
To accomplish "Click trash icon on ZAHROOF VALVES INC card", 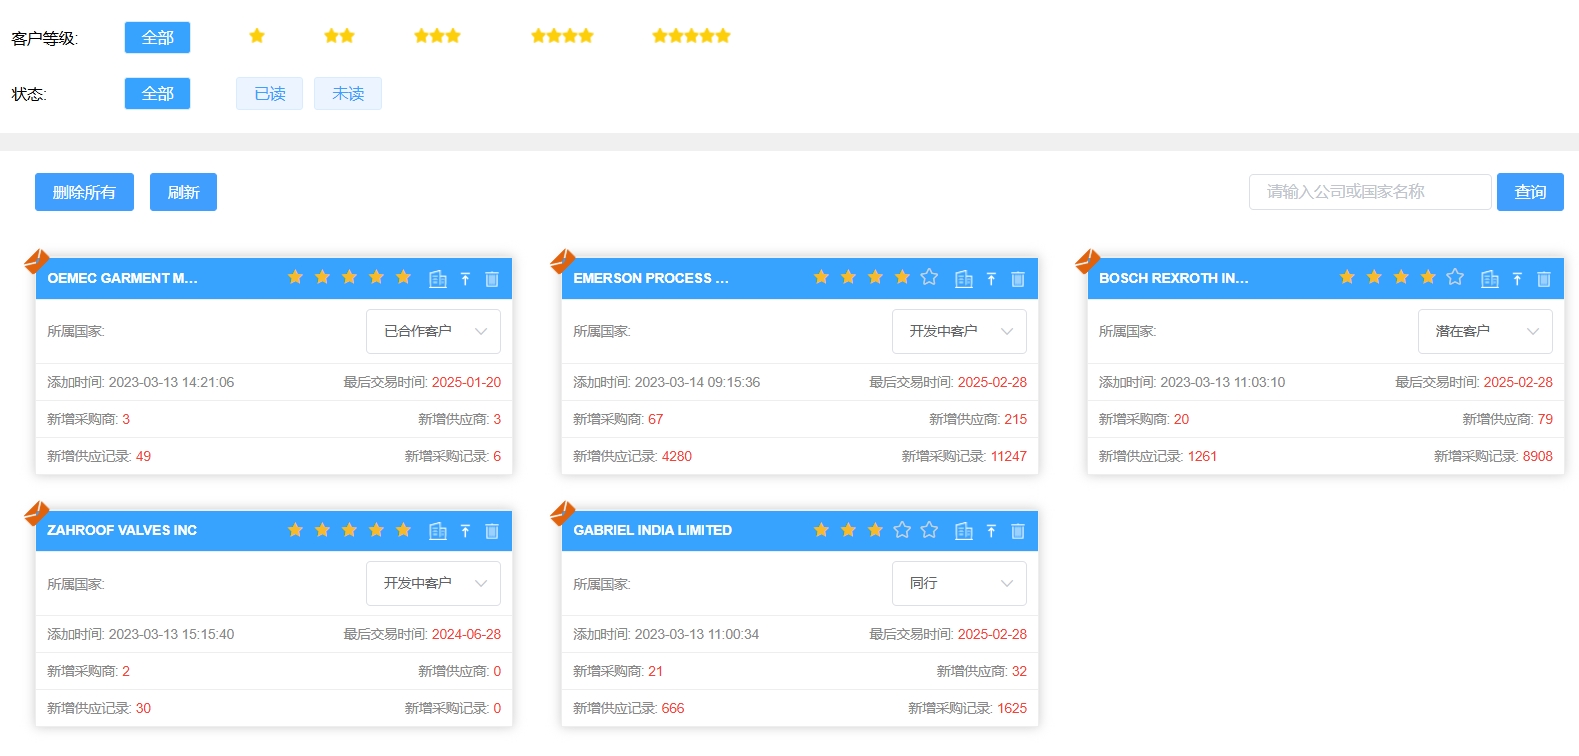I will coord(492,531).
